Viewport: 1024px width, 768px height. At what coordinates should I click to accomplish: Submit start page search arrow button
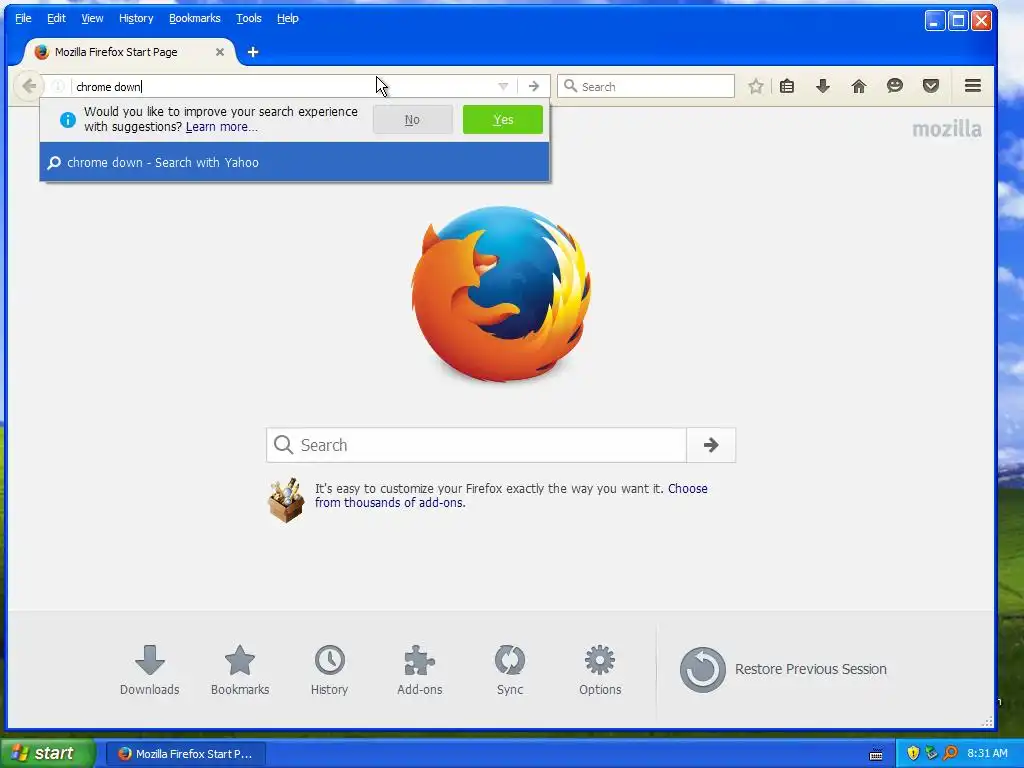point(711,445)
